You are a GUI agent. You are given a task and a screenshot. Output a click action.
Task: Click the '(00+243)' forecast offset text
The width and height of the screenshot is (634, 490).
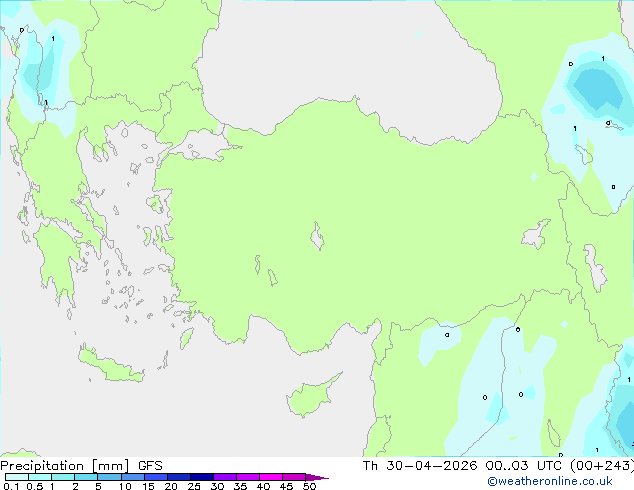coord(602,466)
